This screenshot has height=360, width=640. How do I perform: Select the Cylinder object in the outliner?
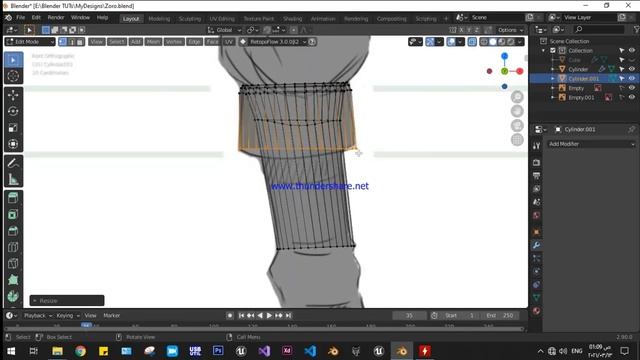point(578,69)
